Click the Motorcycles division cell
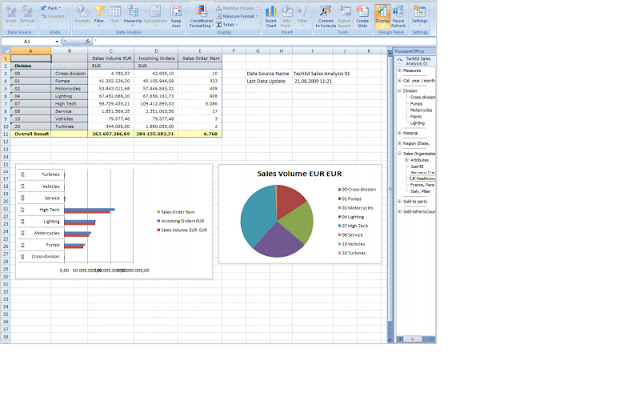Screen dimensions: 640x413 [69, 89]
